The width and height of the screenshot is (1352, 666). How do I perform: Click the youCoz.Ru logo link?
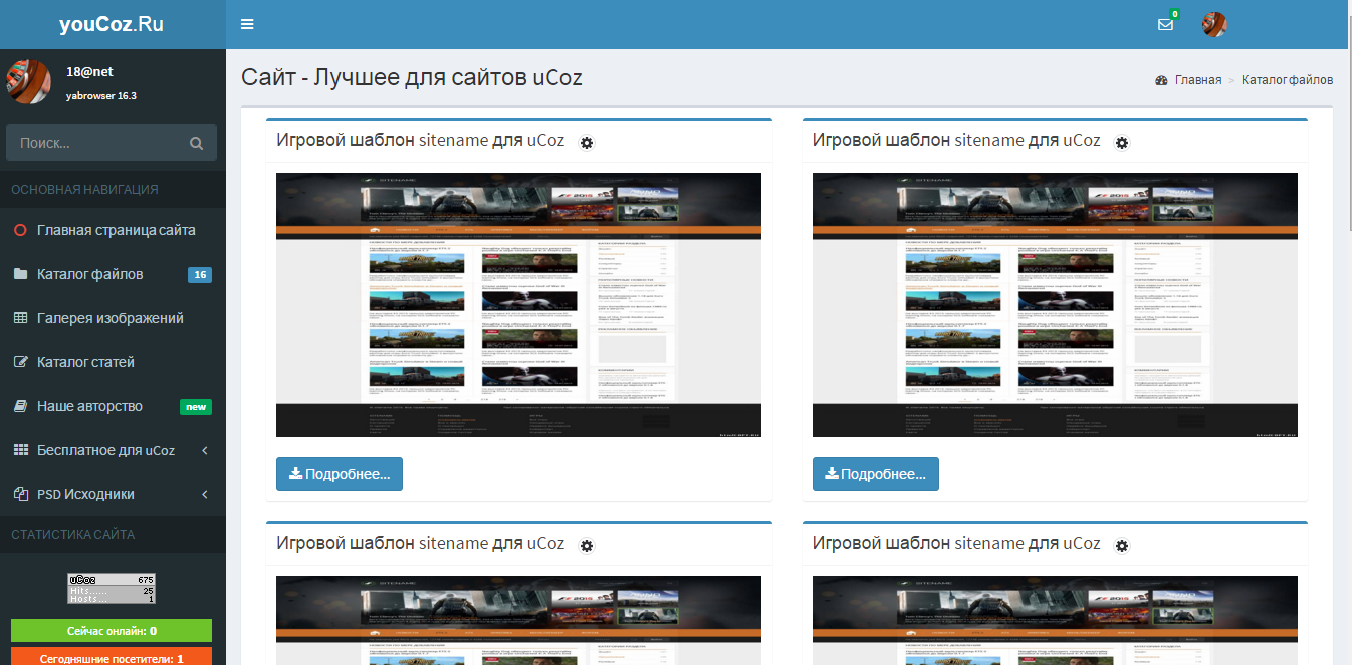pos(111,24)
